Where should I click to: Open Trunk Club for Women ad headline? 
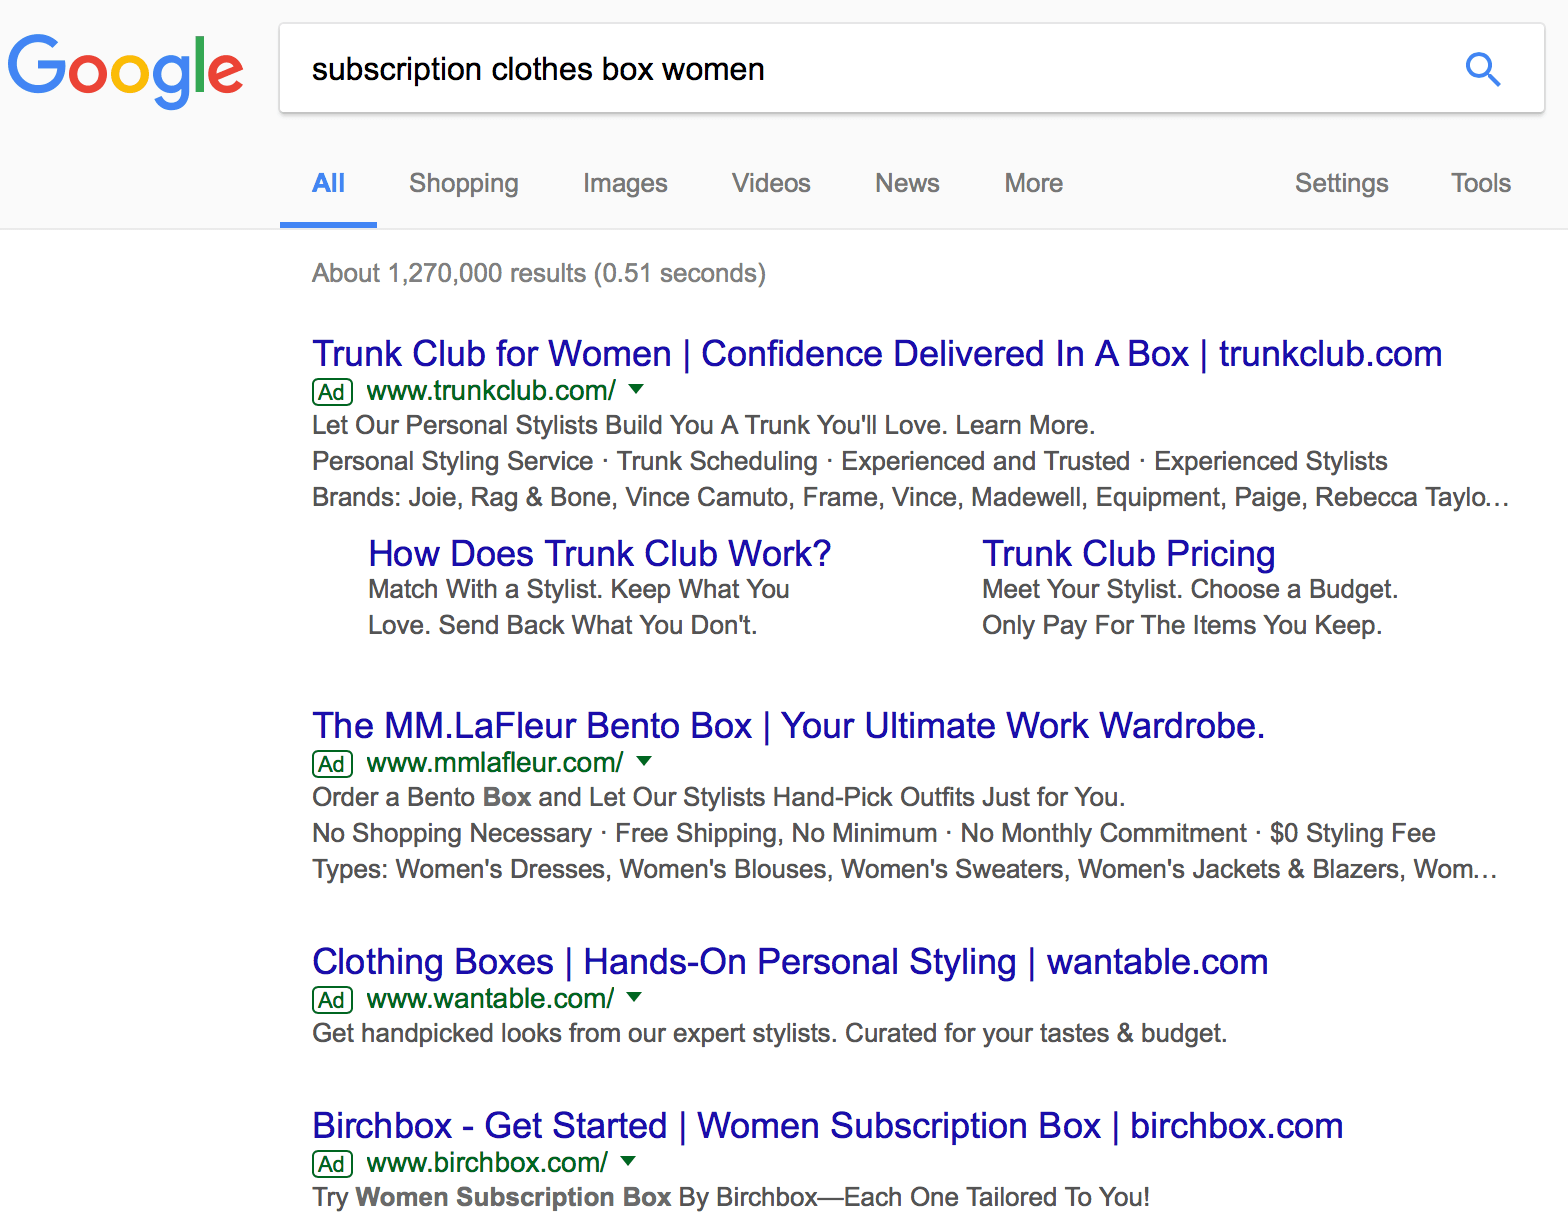[877, 354]
